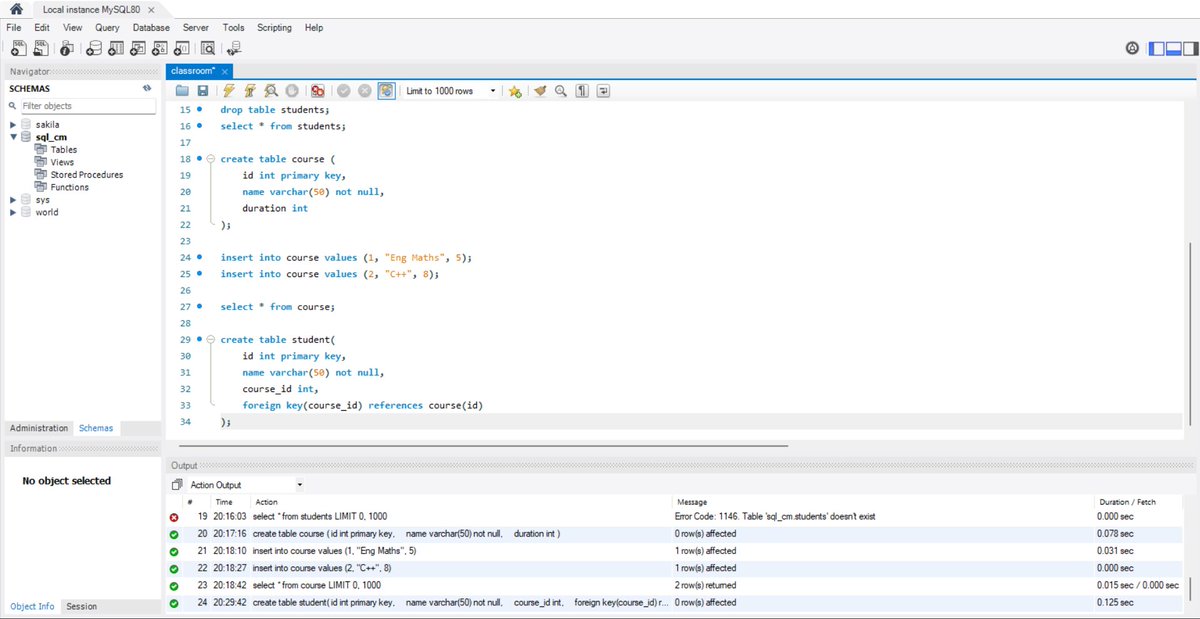Commit the current transaction

(x=344, y=91)
